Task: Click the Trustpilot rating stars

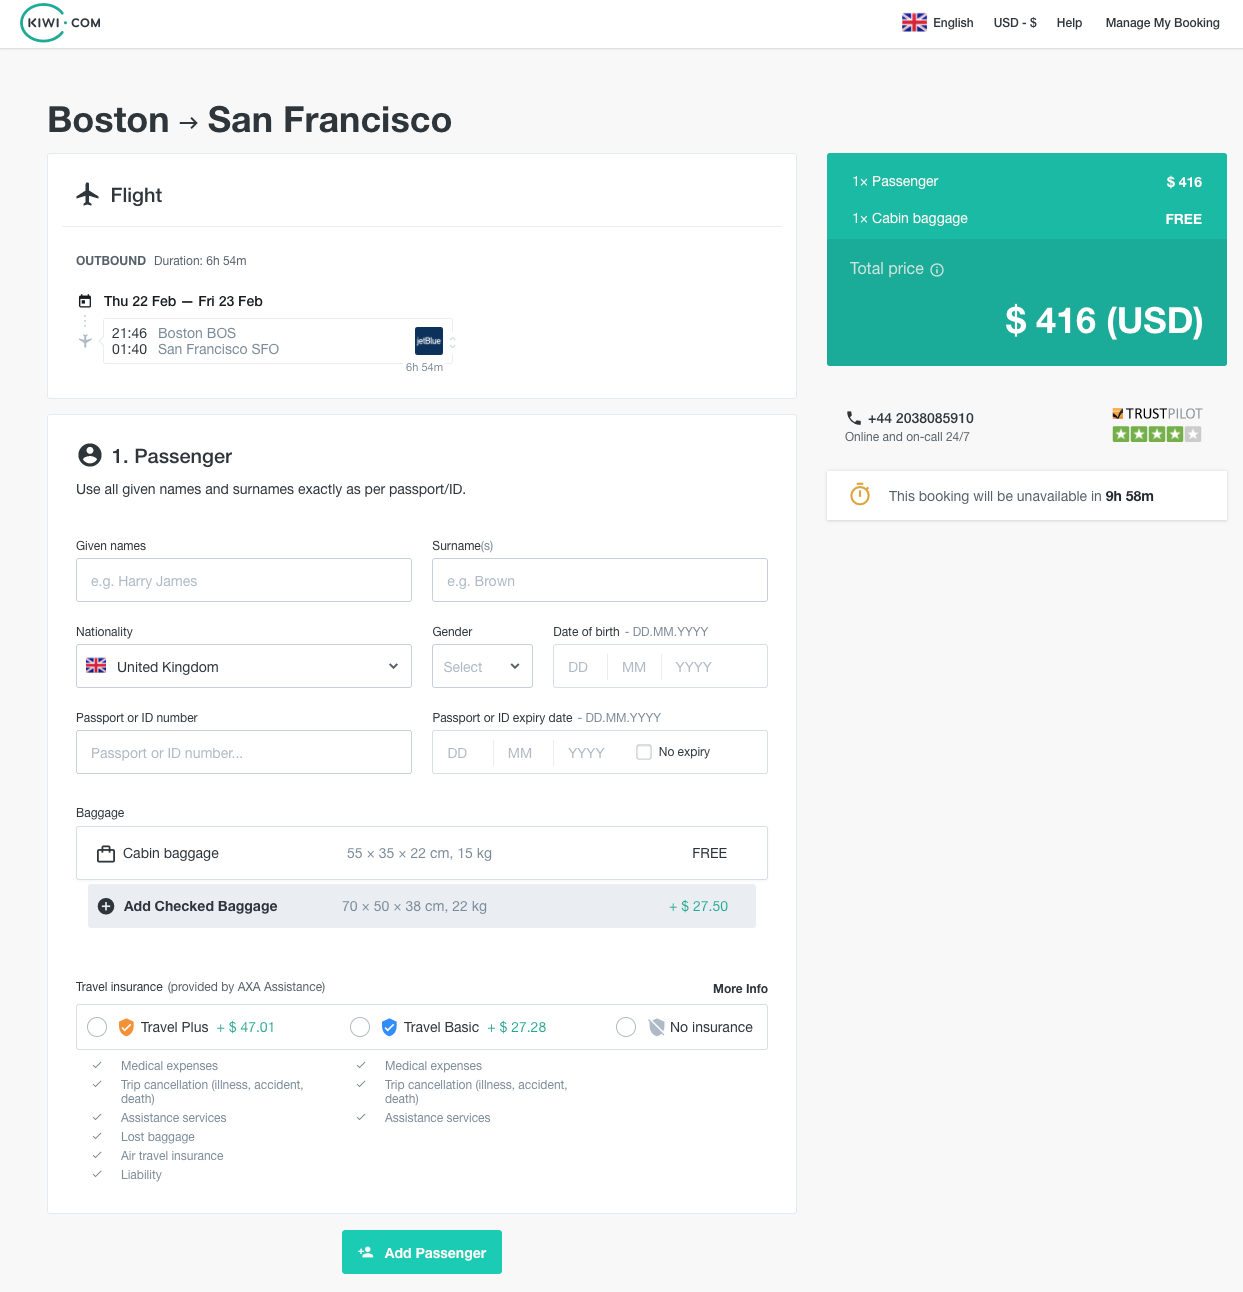Action: (1156, 434)
